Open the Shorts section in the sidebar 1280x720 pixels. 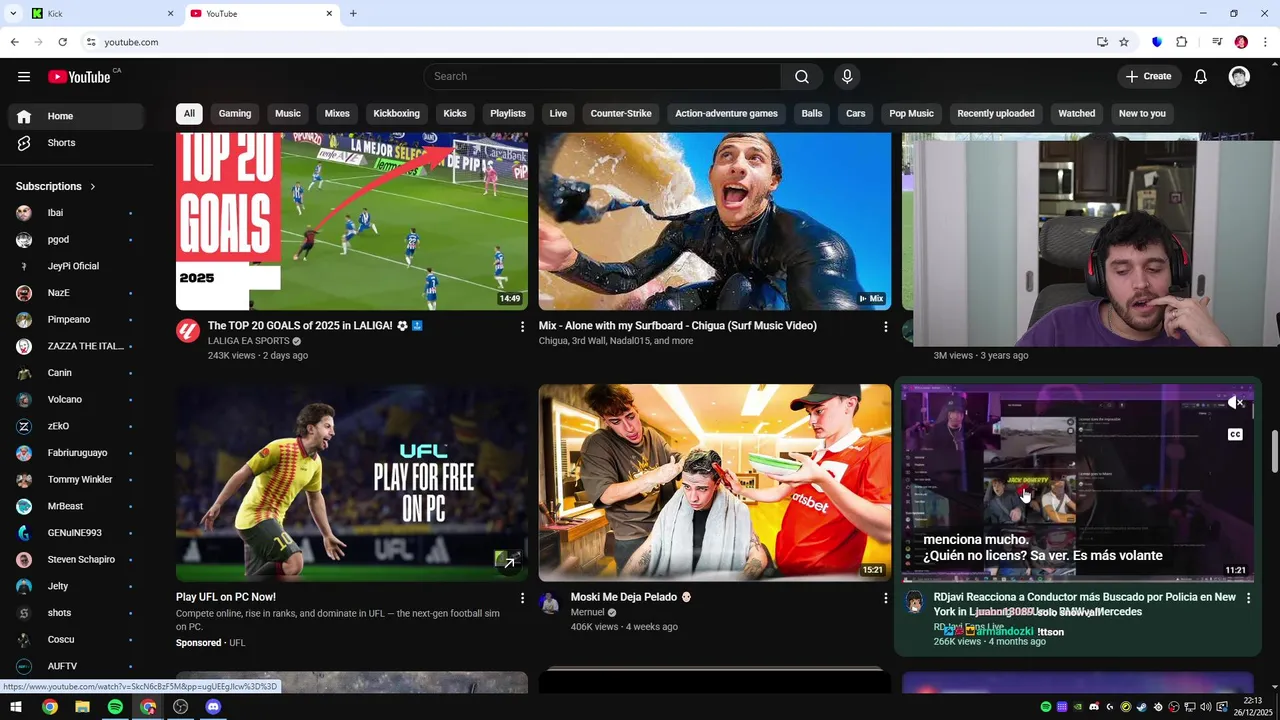click(76, 143)
